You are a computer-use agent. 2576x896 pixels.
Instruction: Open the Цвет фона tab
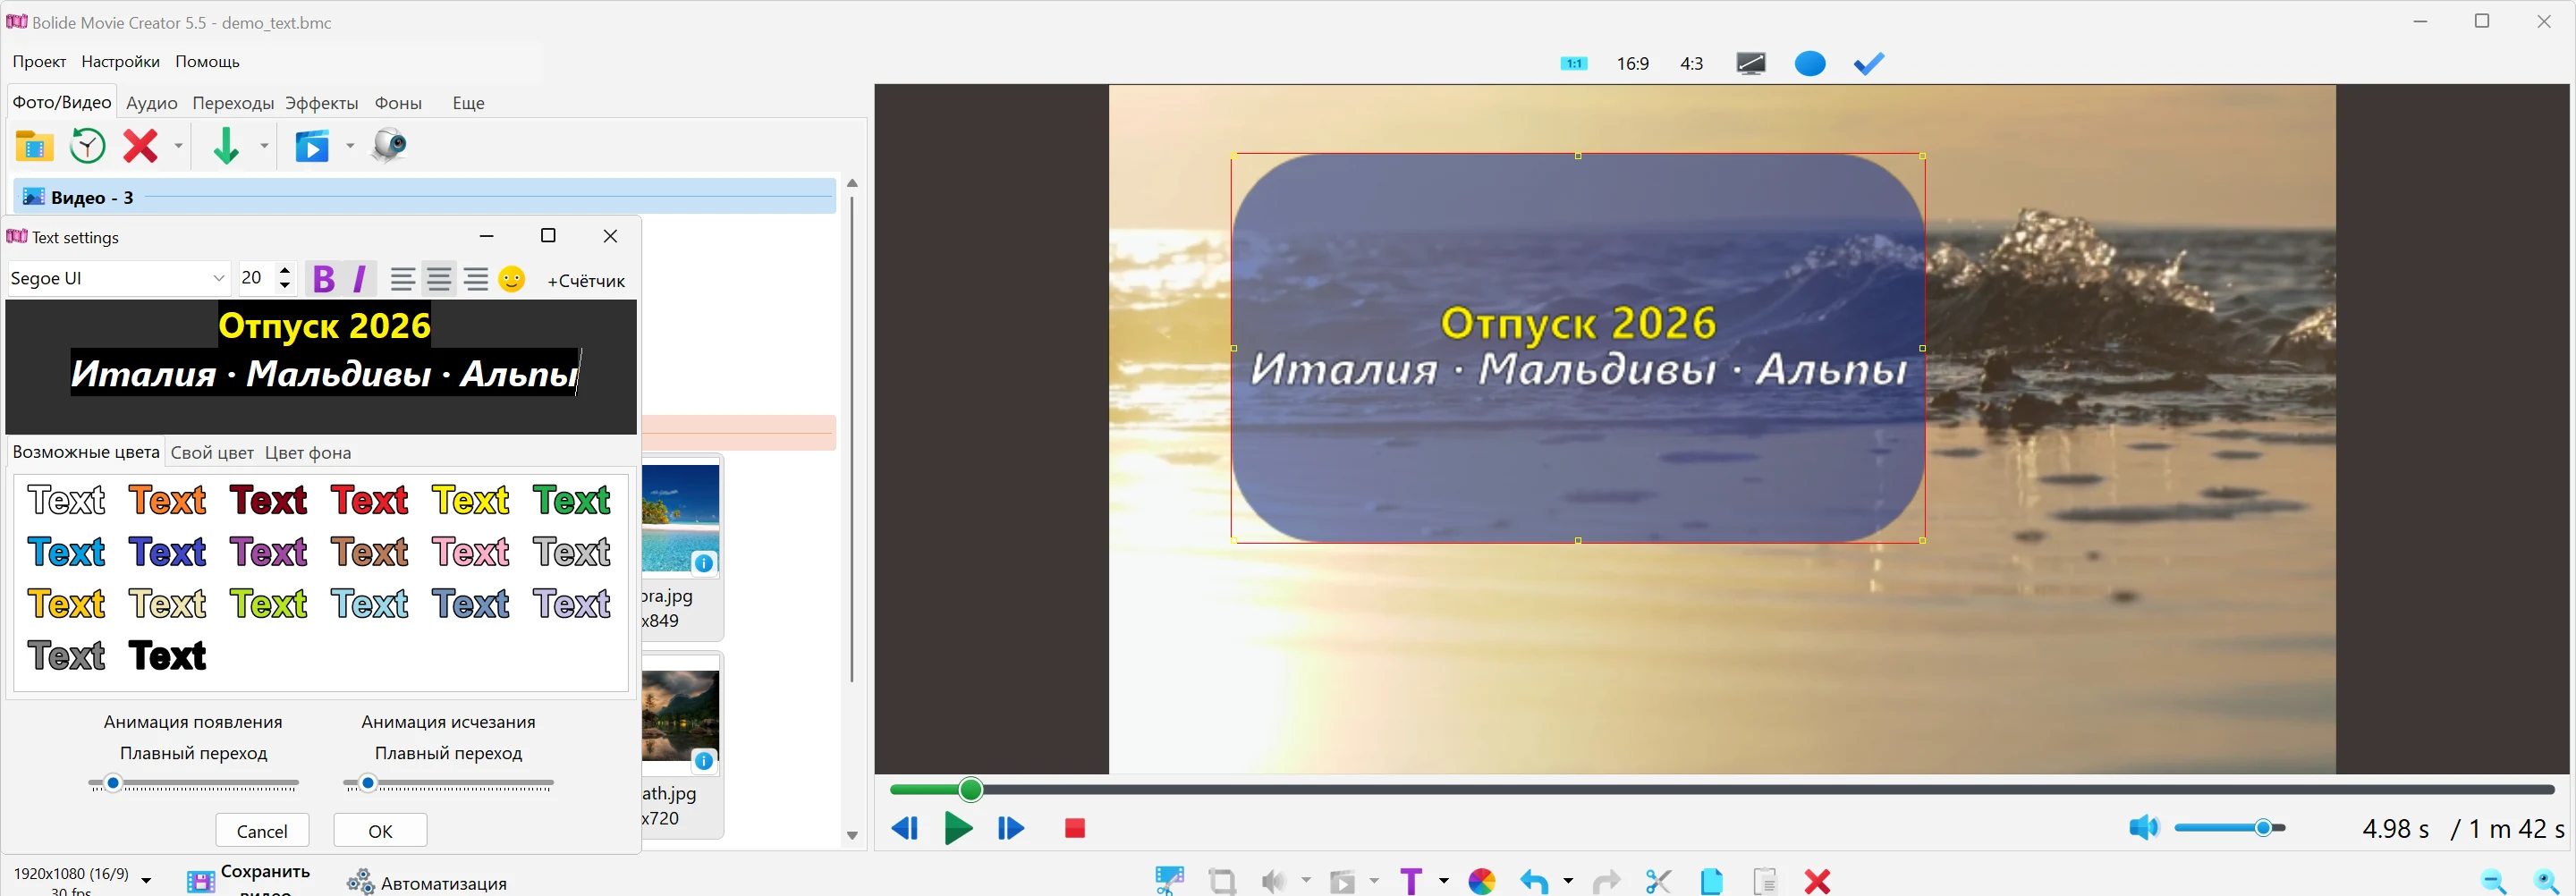click(308, 453)
